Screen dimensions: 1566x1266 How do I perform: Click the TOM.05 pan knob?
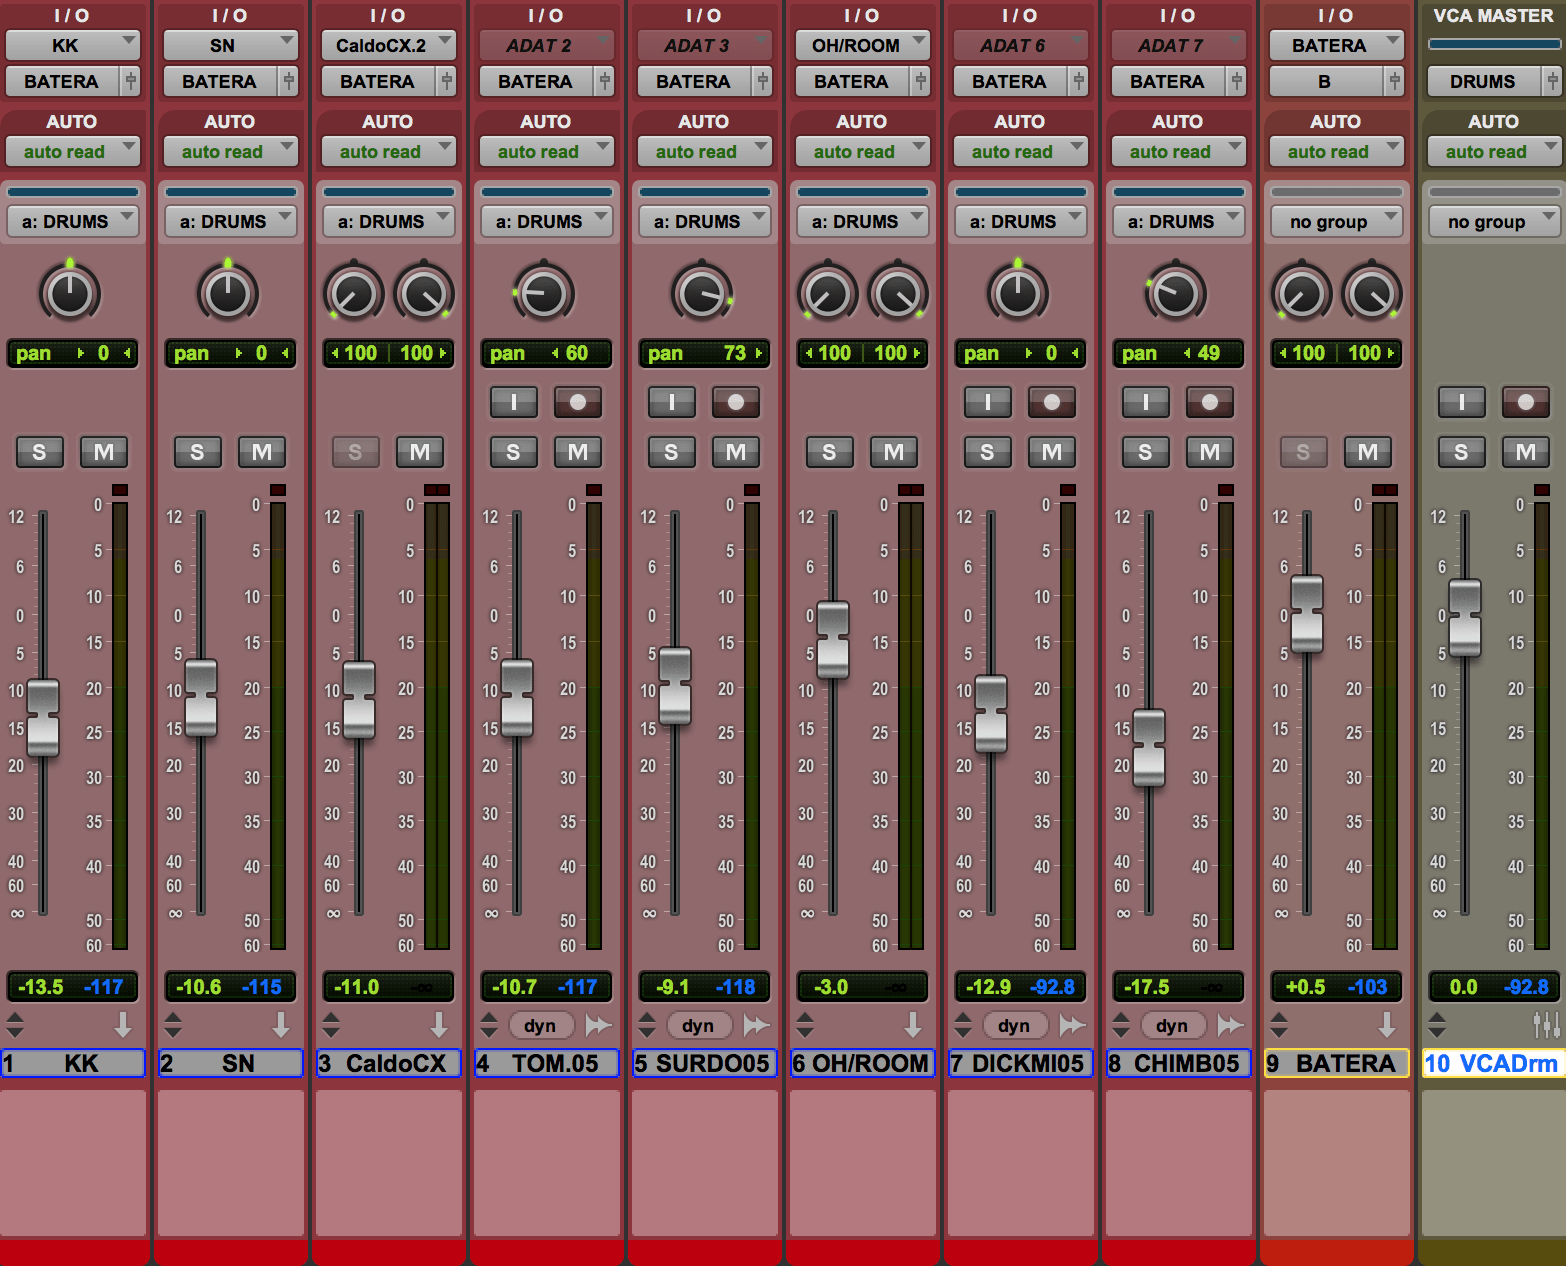[544, 293]
